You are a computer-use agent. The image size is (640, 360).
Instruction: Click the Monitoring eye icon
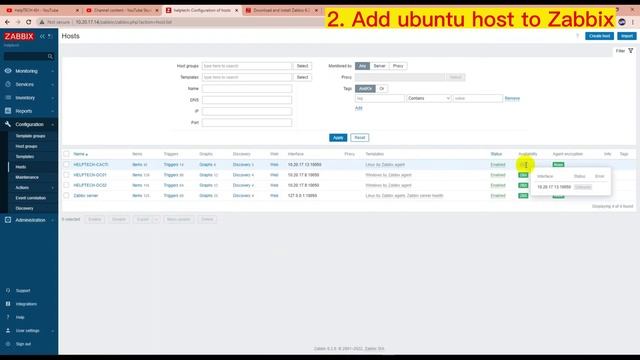8,71
